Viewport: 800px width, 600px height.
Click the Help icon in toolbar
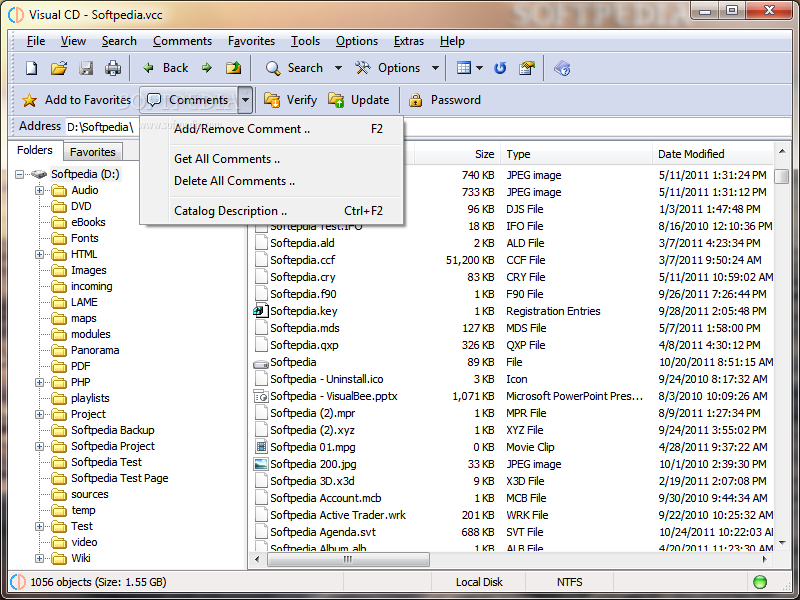[562, 68]
